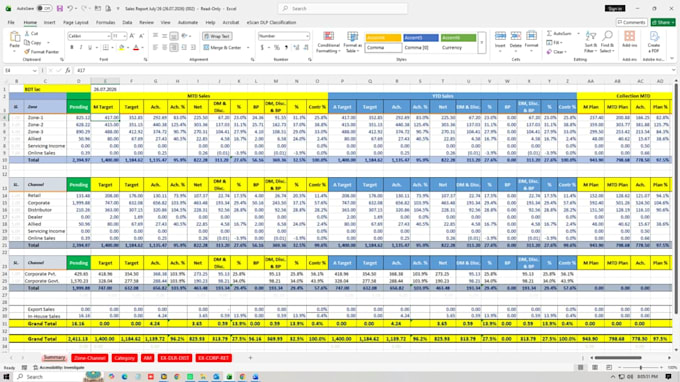Open the Category sheet tab
Screen dimensions: 680x382
click(124, 358)
